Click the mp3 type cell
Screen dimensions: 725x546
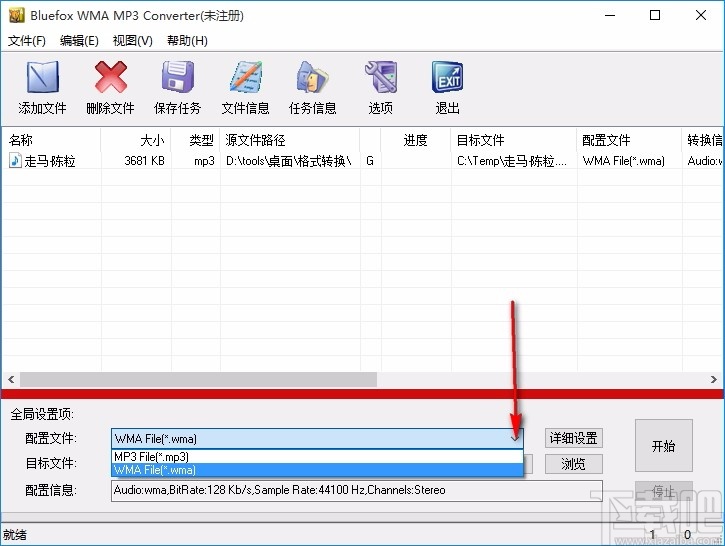tap(204, 161)
